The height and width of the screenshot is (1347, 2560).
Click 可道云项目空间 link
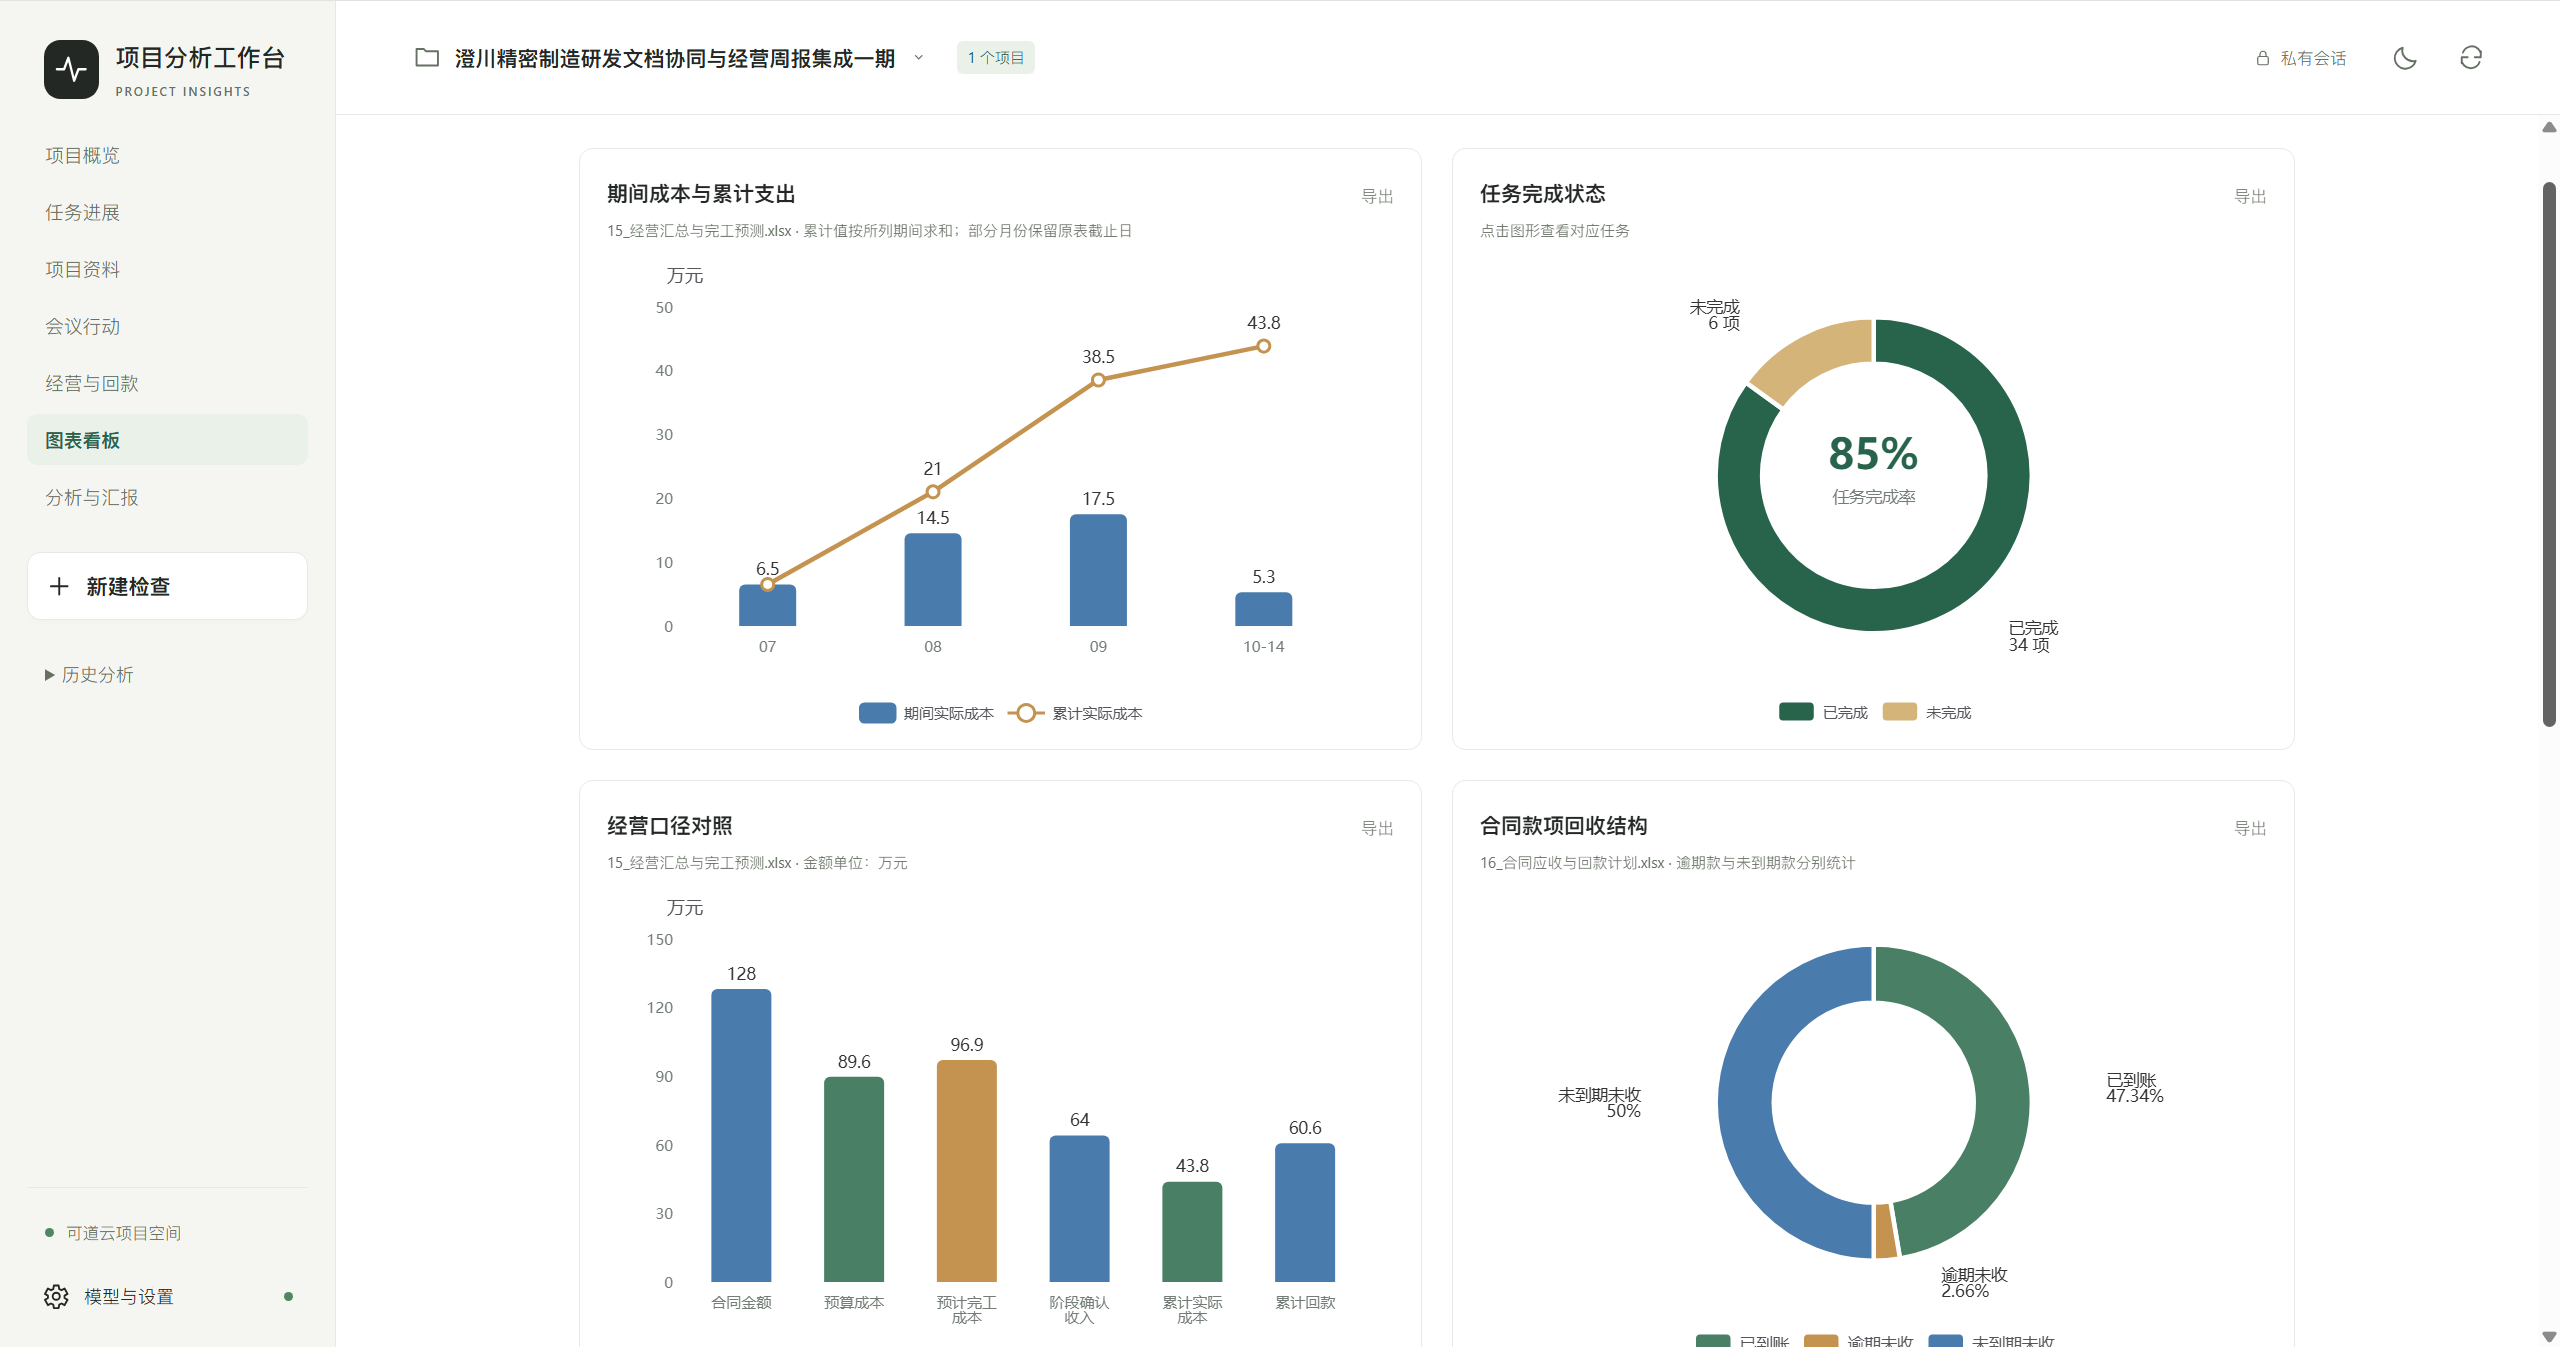123,1233
